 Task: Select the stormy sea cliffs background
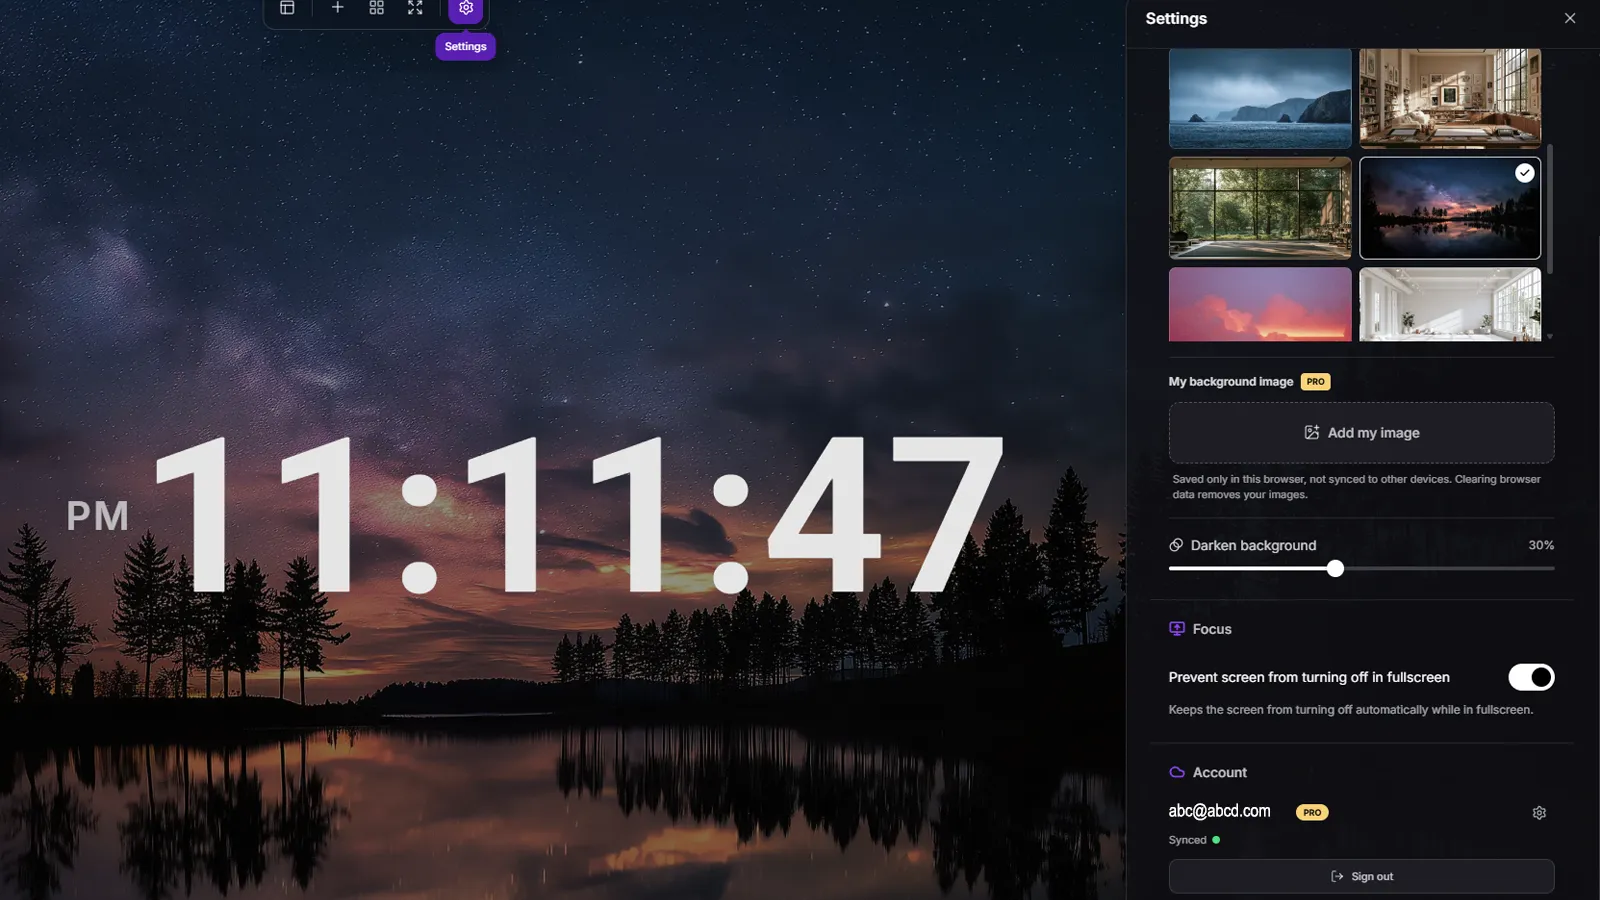pos(1260,98)
